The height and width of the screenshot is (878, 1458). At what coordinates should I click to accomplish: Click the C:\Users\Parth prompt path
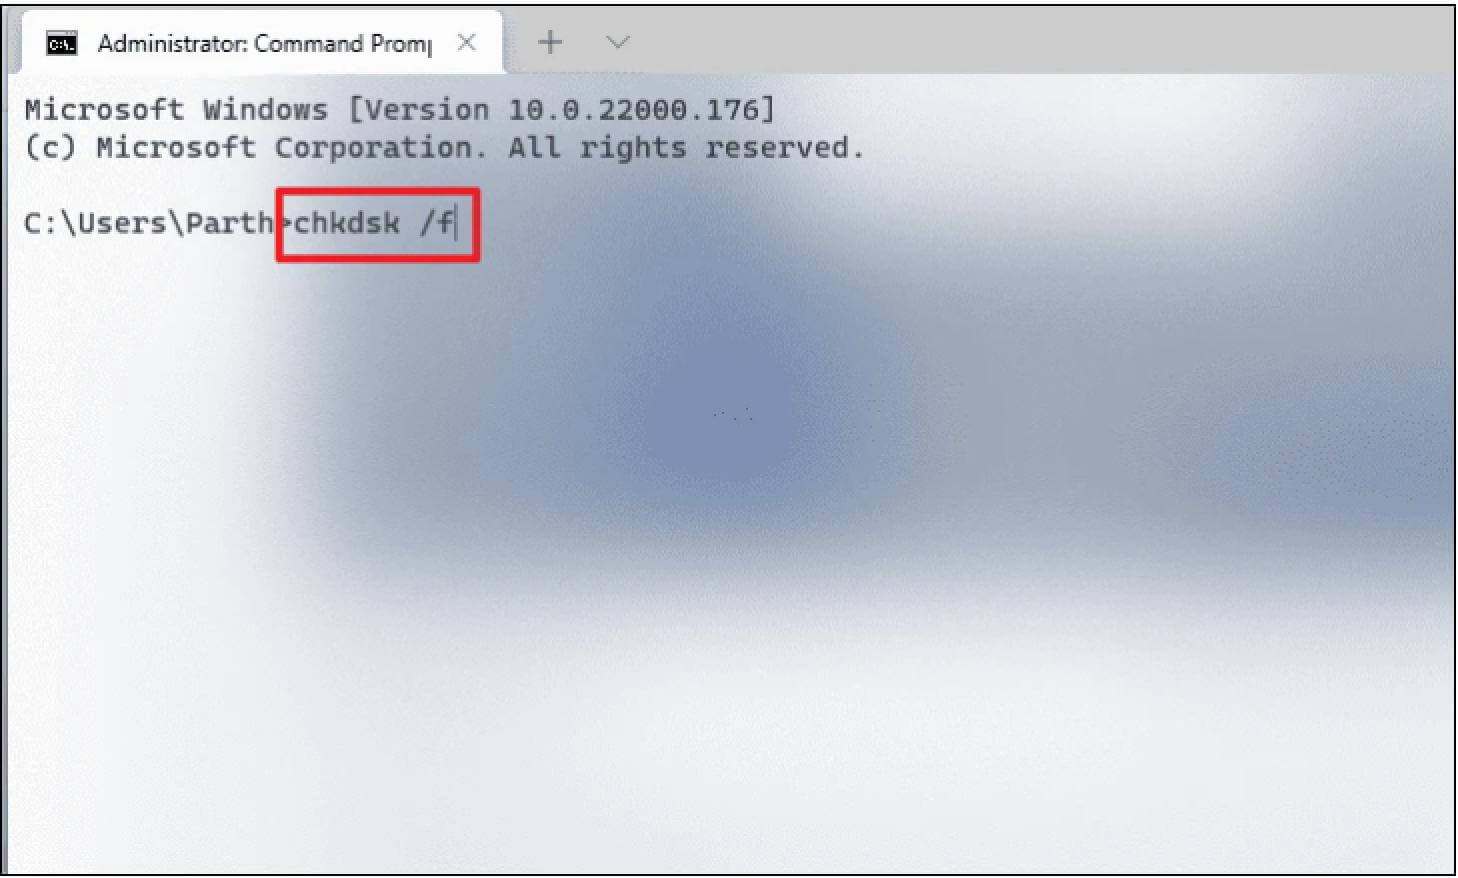click(149, 222)
